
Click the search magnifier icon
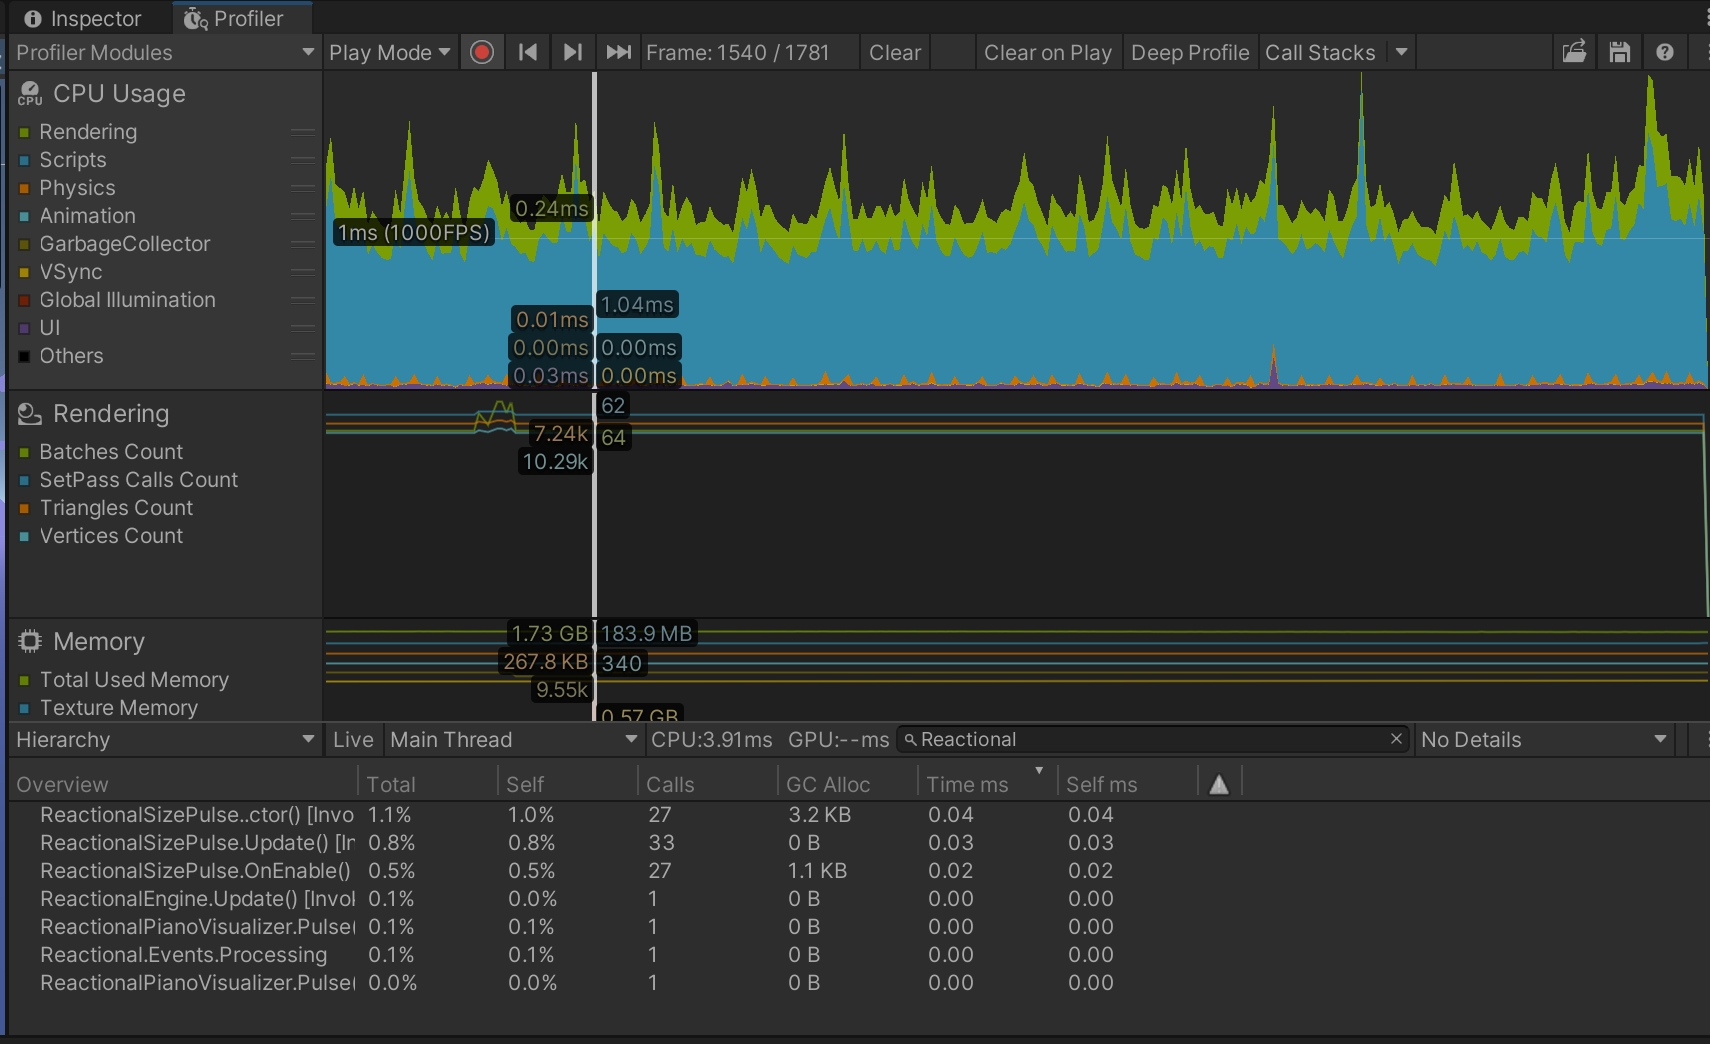point(910,740)
